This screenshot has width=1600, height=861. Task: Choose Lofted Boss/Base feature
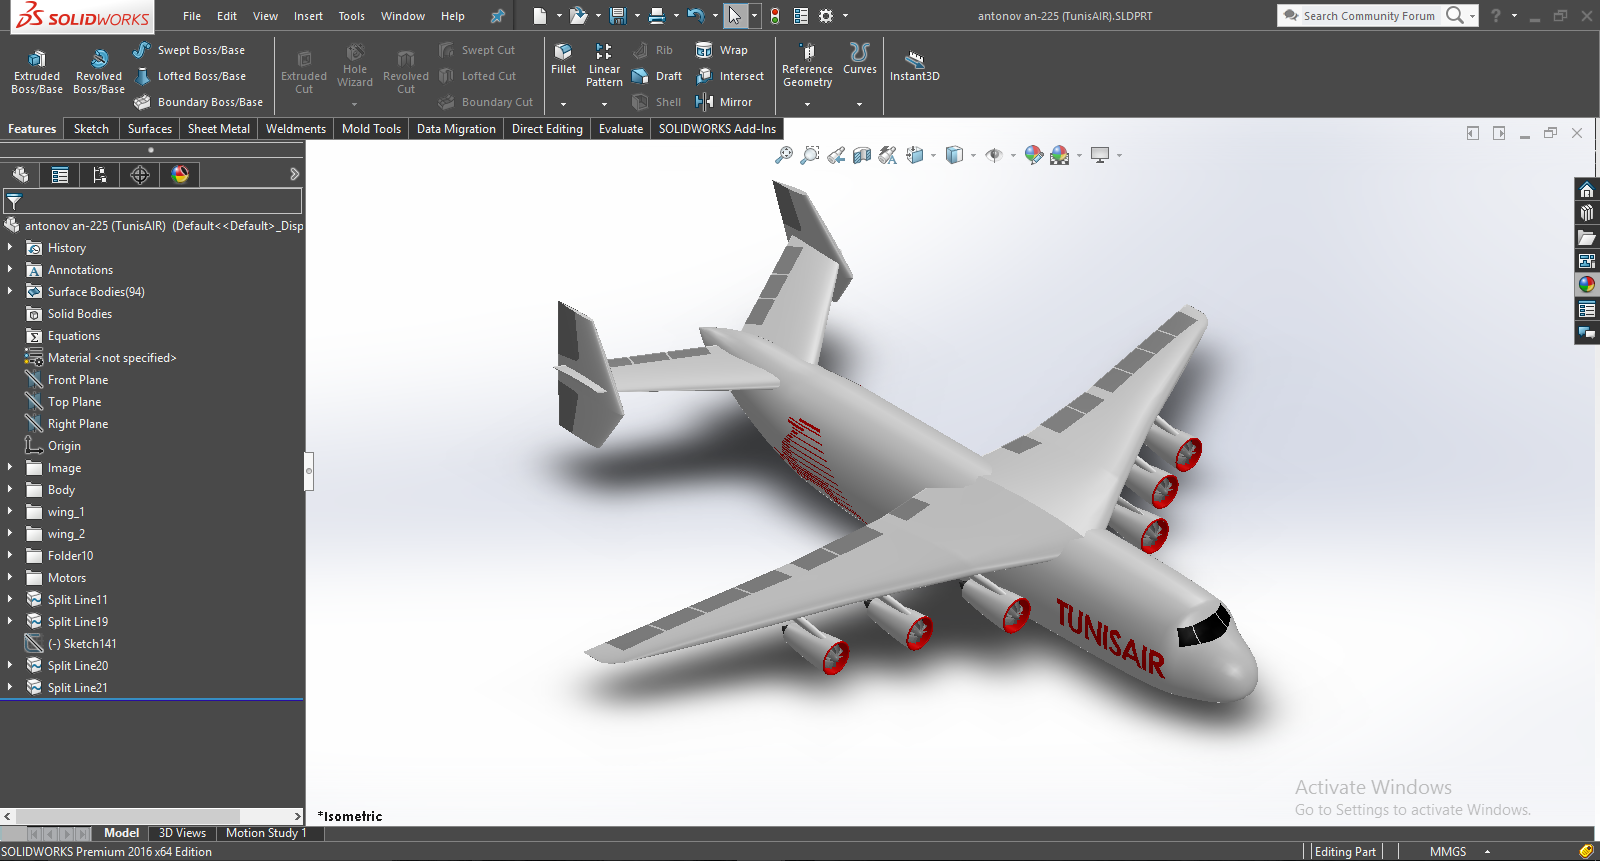pos(189,76)
